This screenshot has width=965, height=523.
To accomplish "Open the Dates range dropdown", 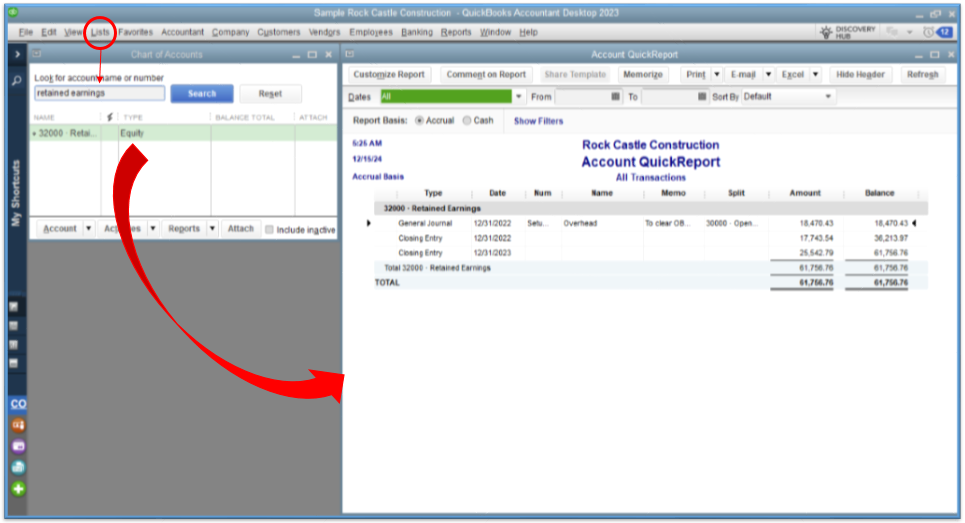I will tap(518, 97).
